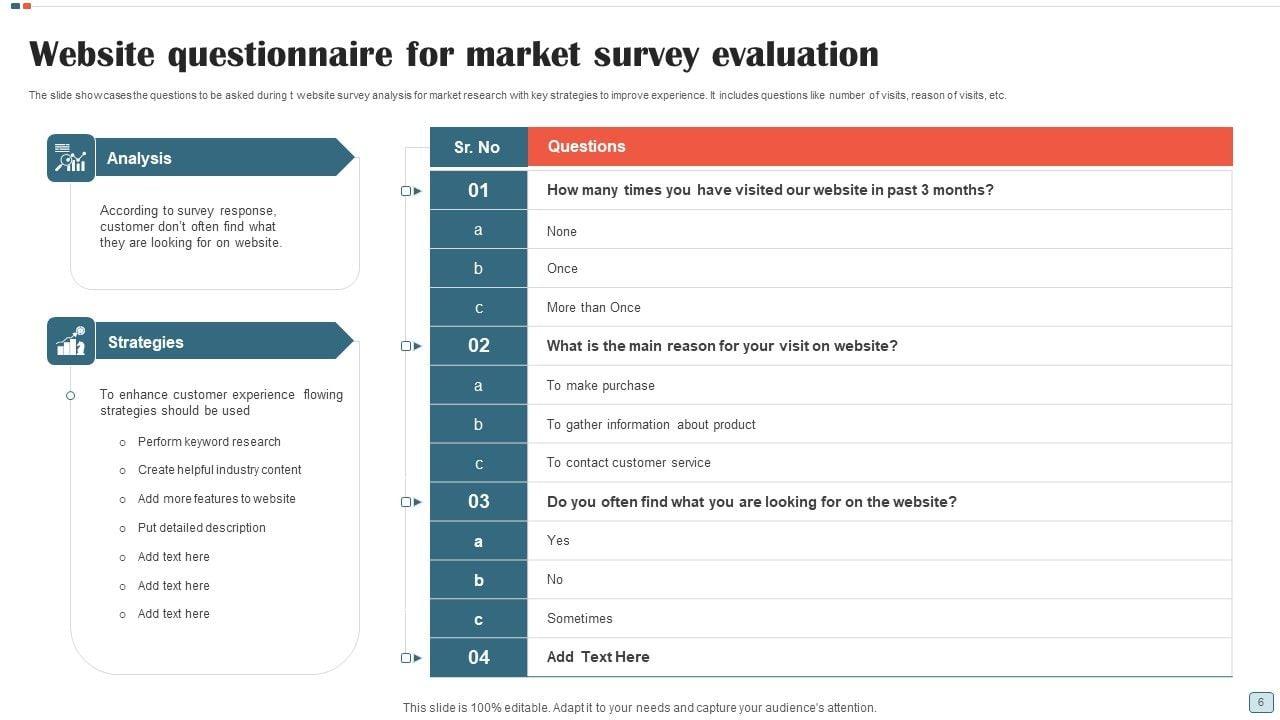Click the slide title 'Website questionnaire' heading
The height and width of the screenshot is (720, 1280).
[453, 54]
